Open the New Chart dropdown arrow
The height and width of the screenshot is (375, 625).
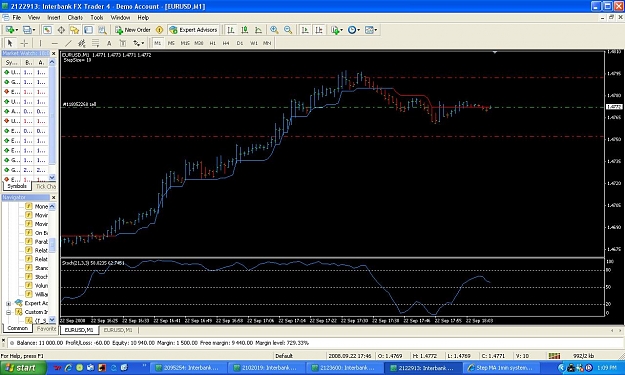16,30
